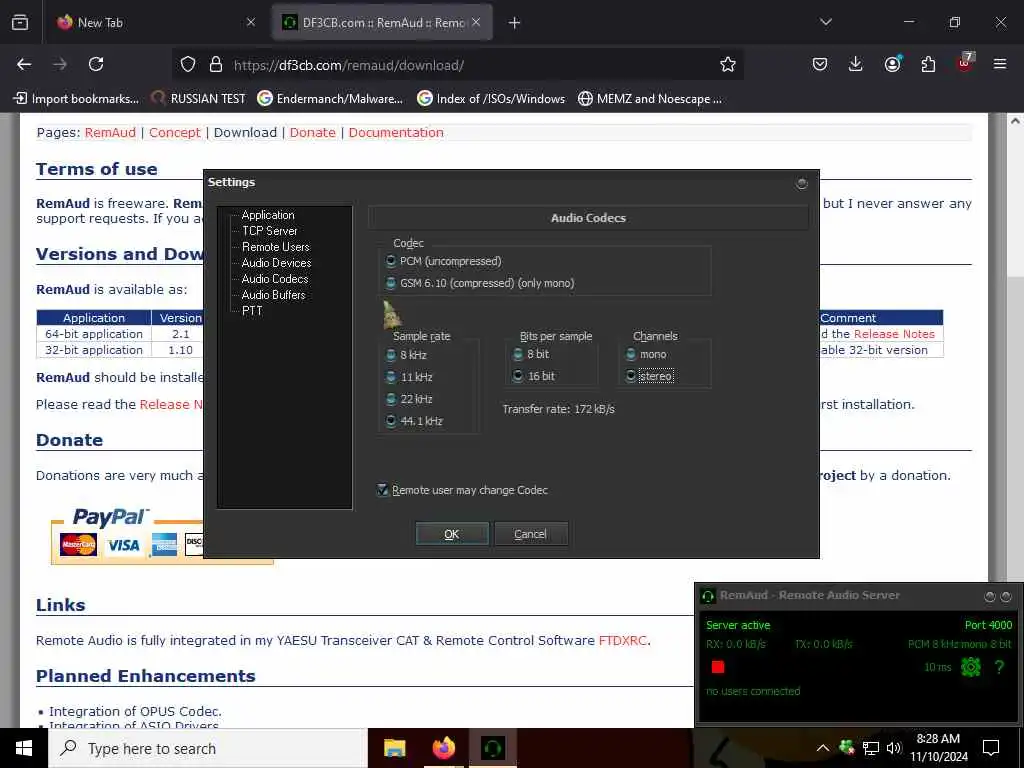Screen dimensions: 1024x768
Task: Click the shield tracking protection icon
Action: [188, 65]
